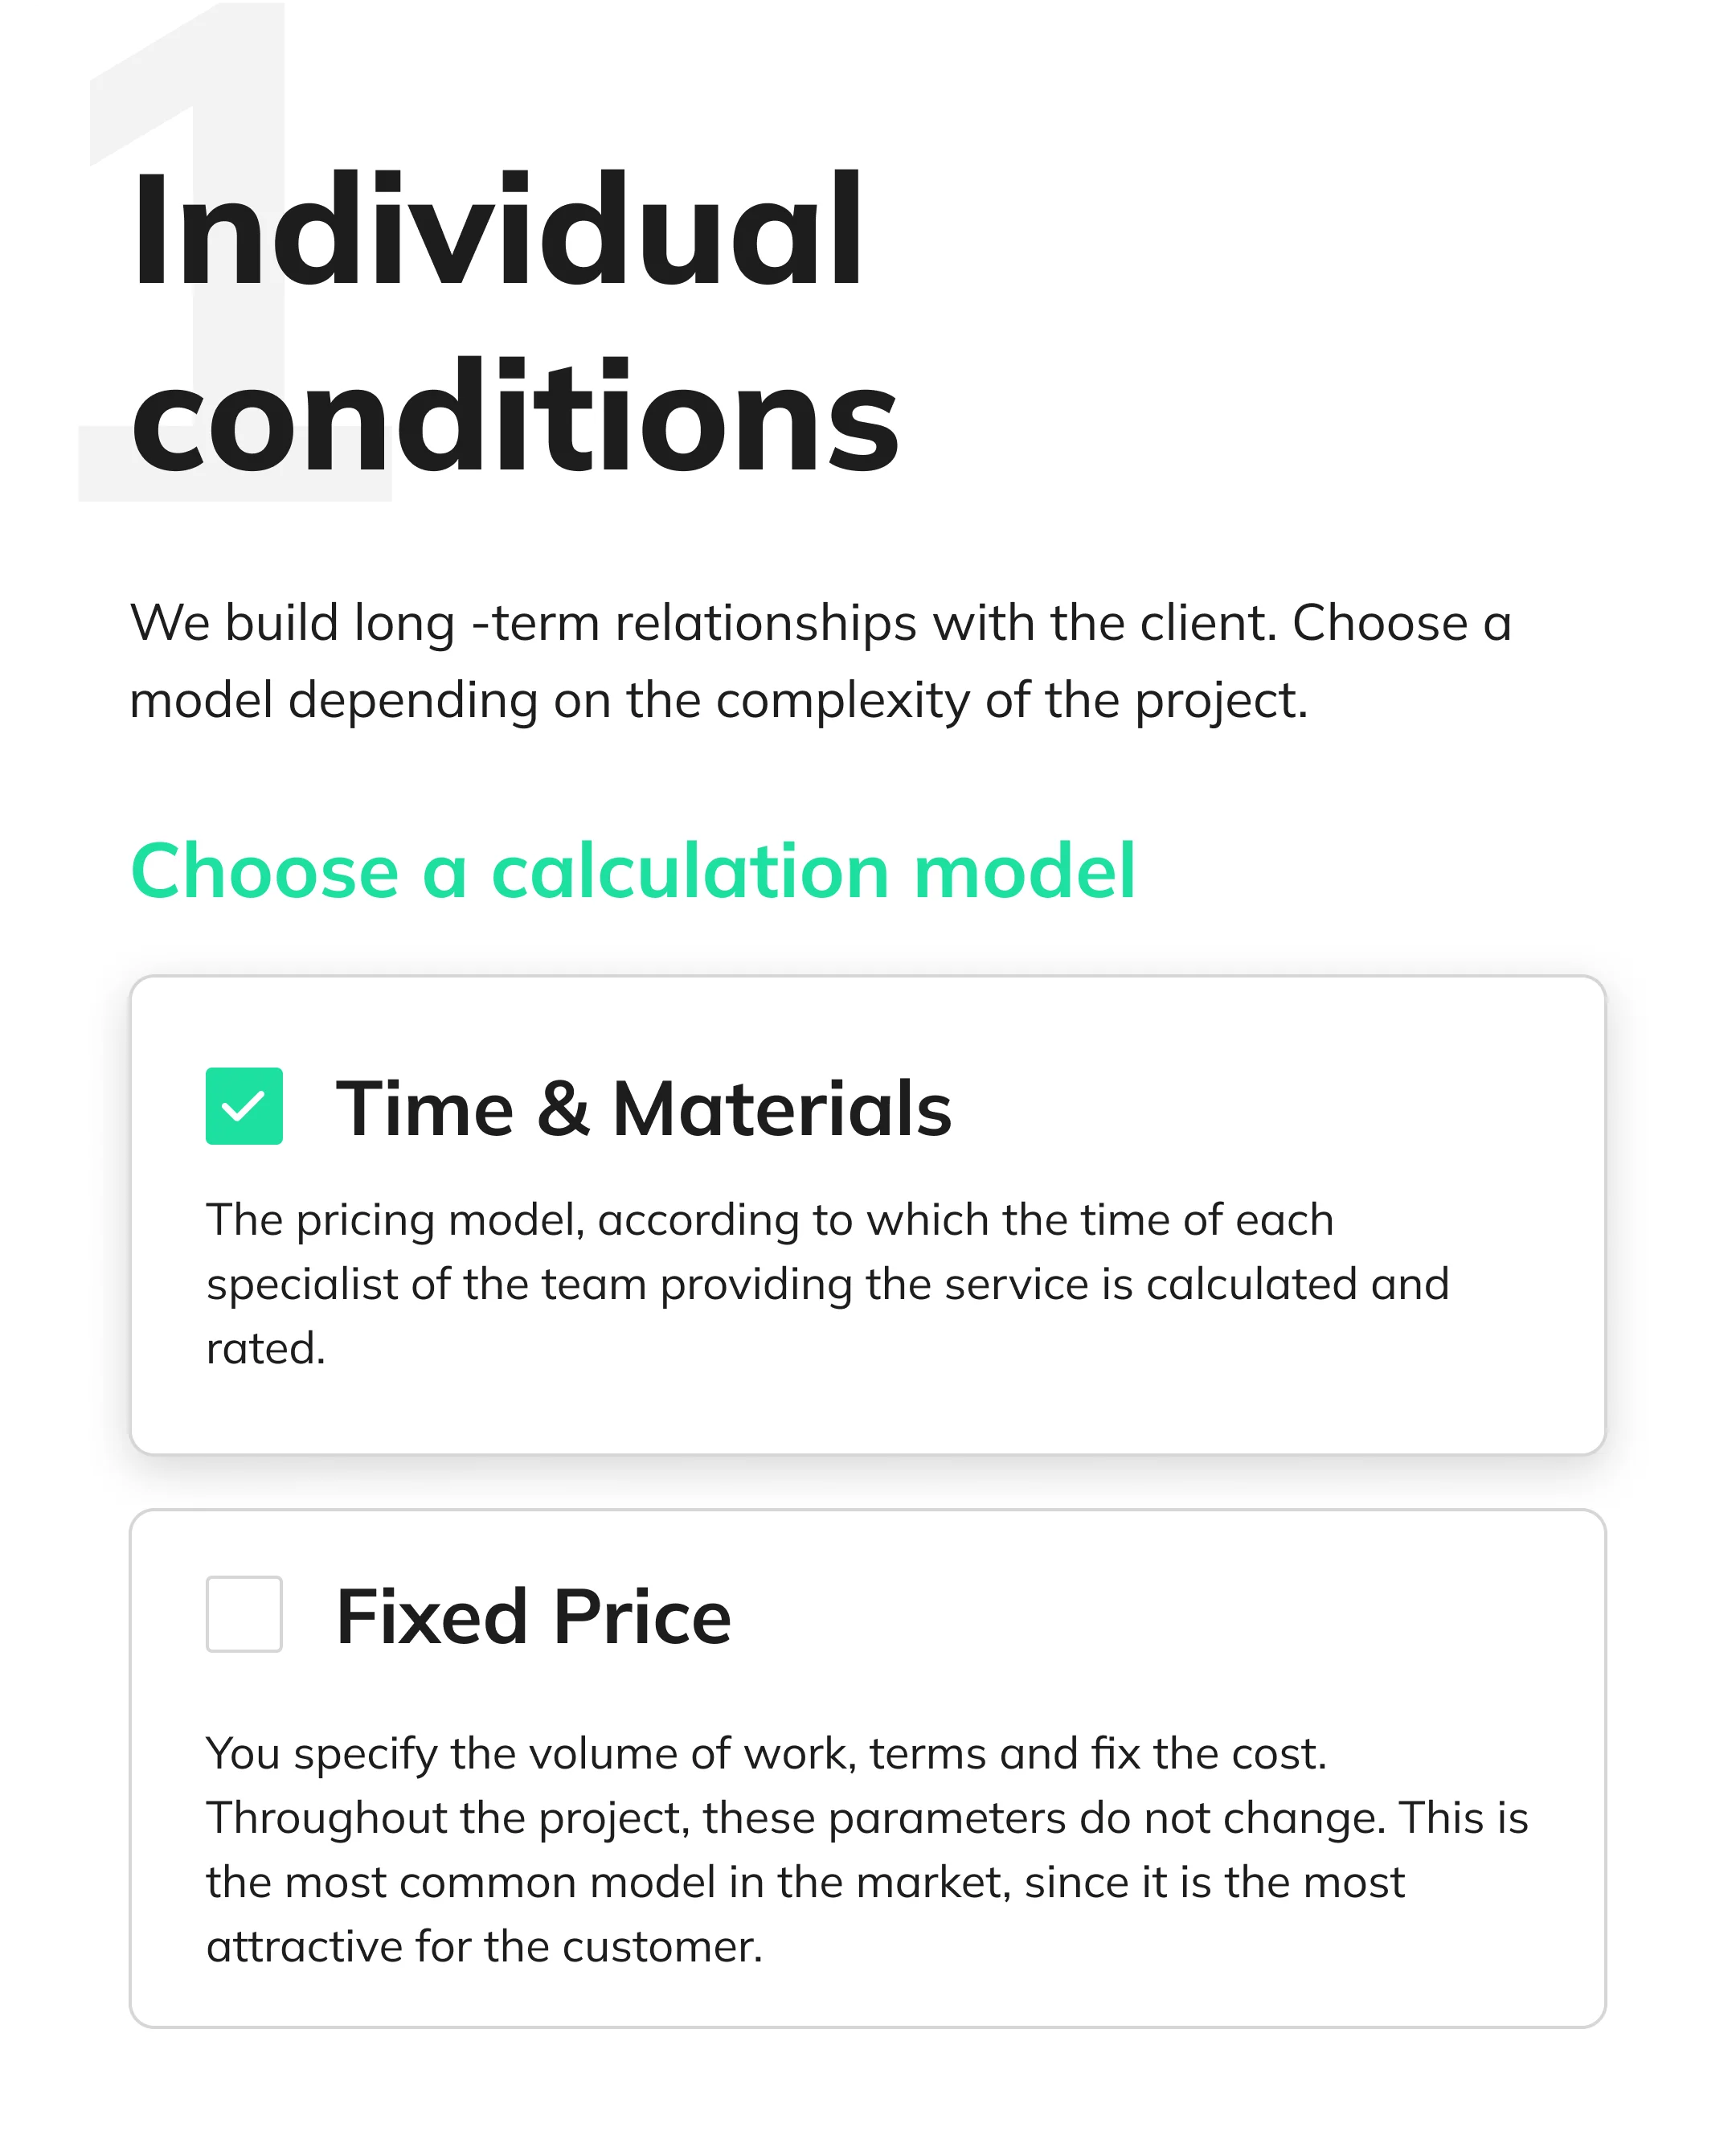Click "You specify the volume of work" line
1736x2156 pixels.
(x=766, y=1755)
